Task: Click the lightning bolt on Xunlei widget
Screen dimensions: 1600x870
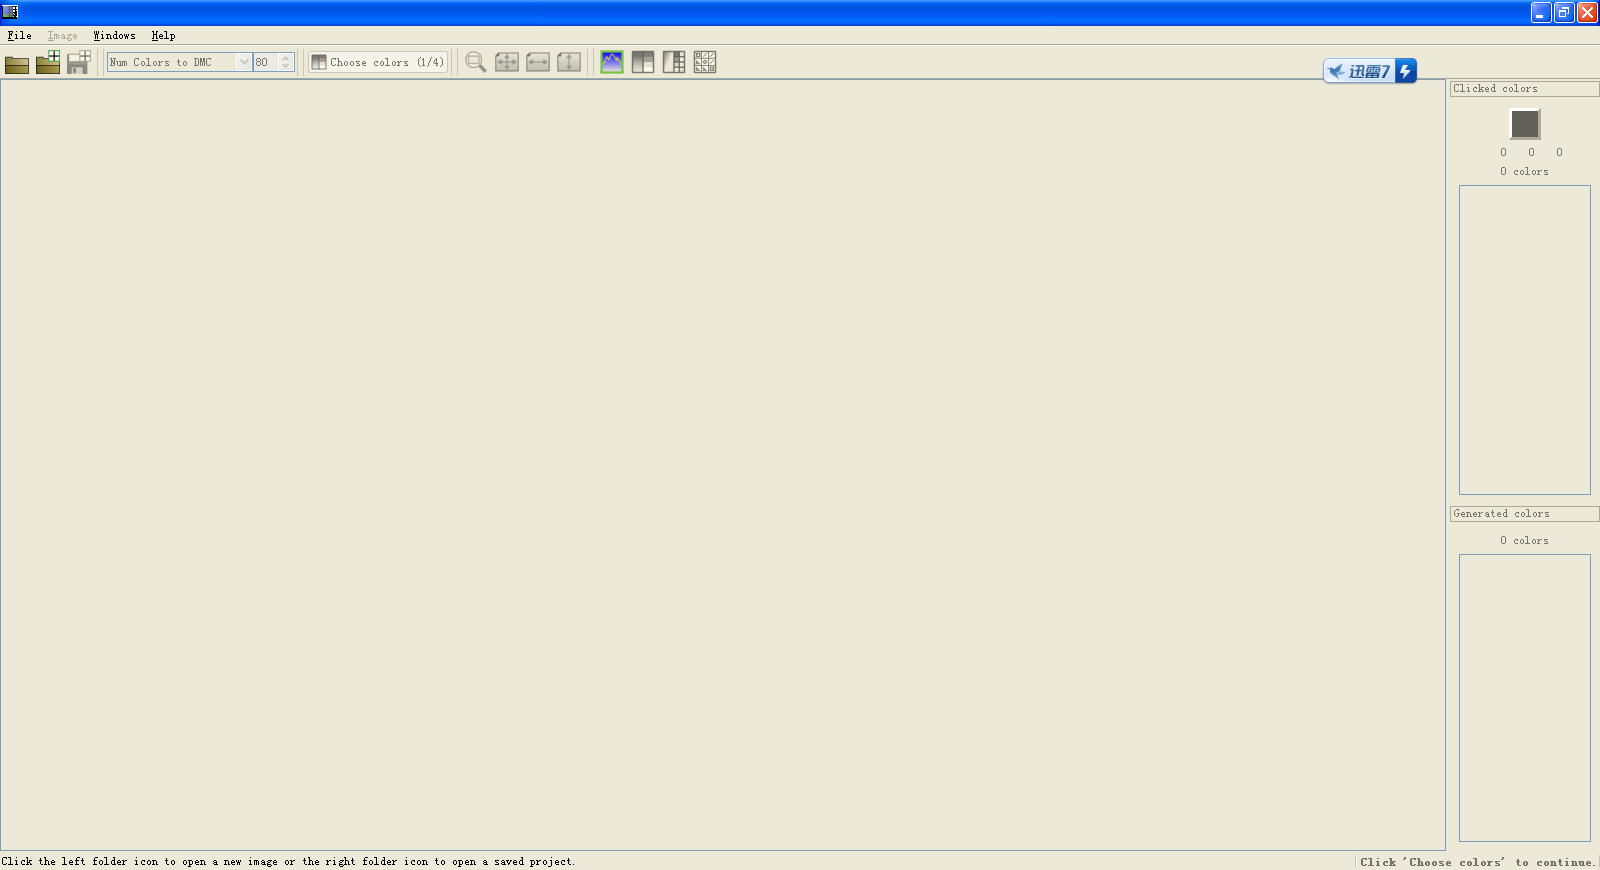Action: 1405,71
